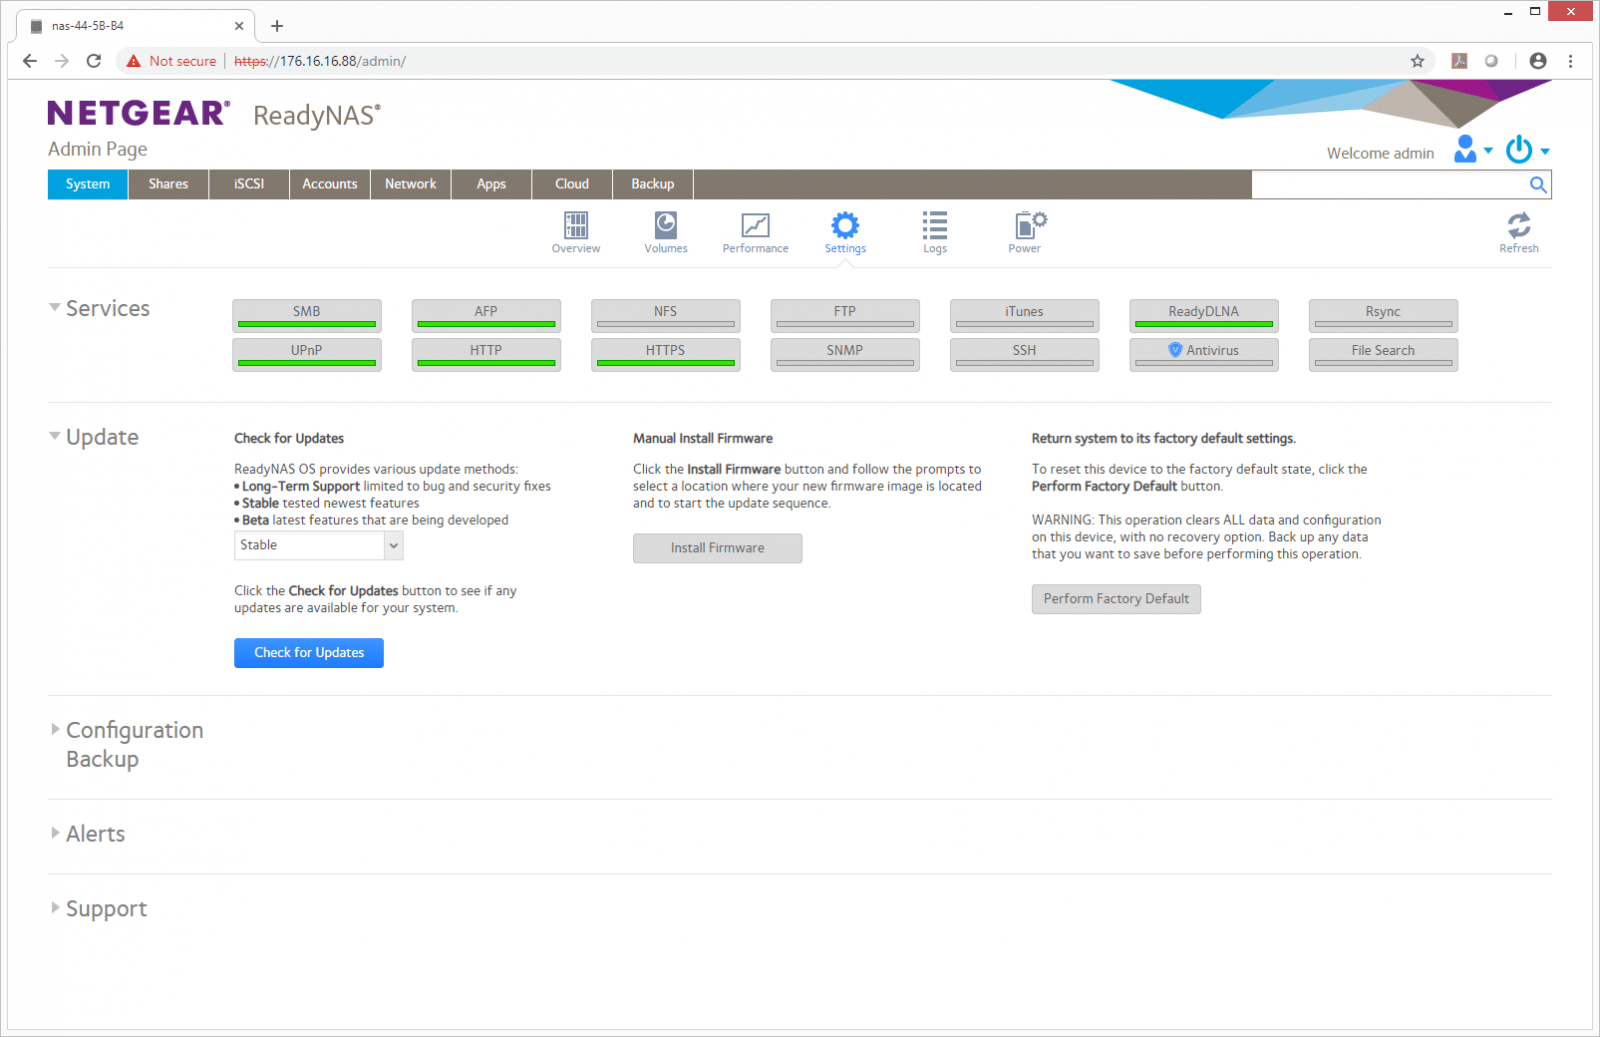
Task: Switch to the Cloud tab
Action: click(x=572, y=184)
